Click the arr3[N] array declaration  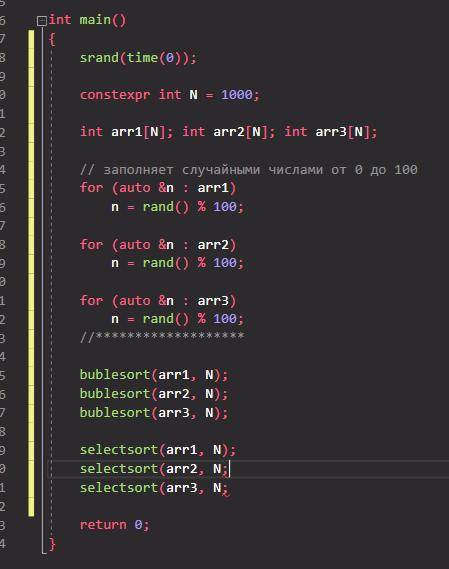coord(331,132)
